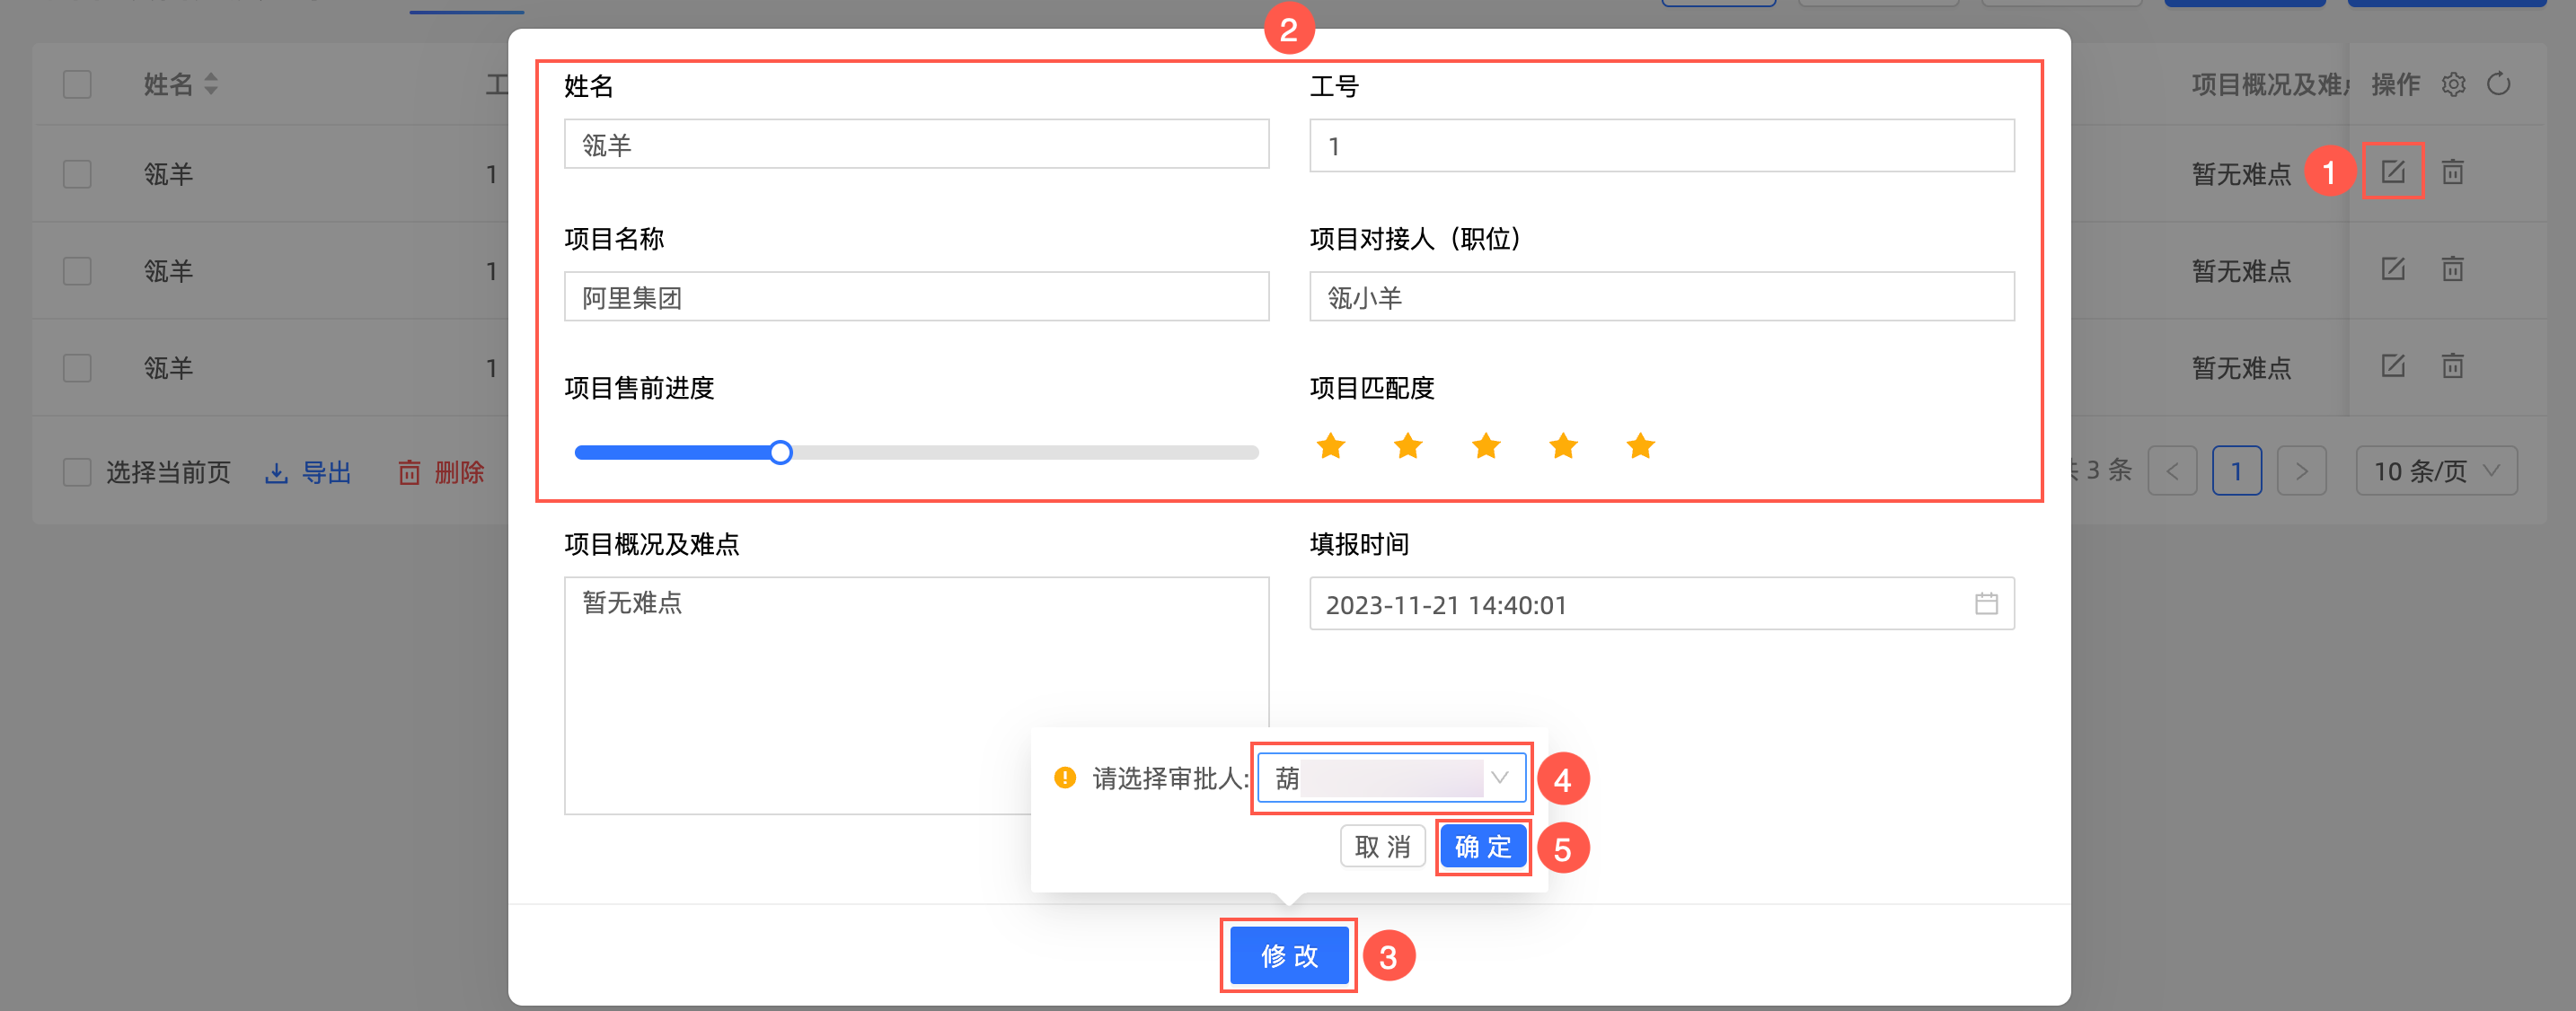This screenshot has height=1011, width=2576.
Task: Go to pagination page 1
Action: click(x=2236, y=471)
